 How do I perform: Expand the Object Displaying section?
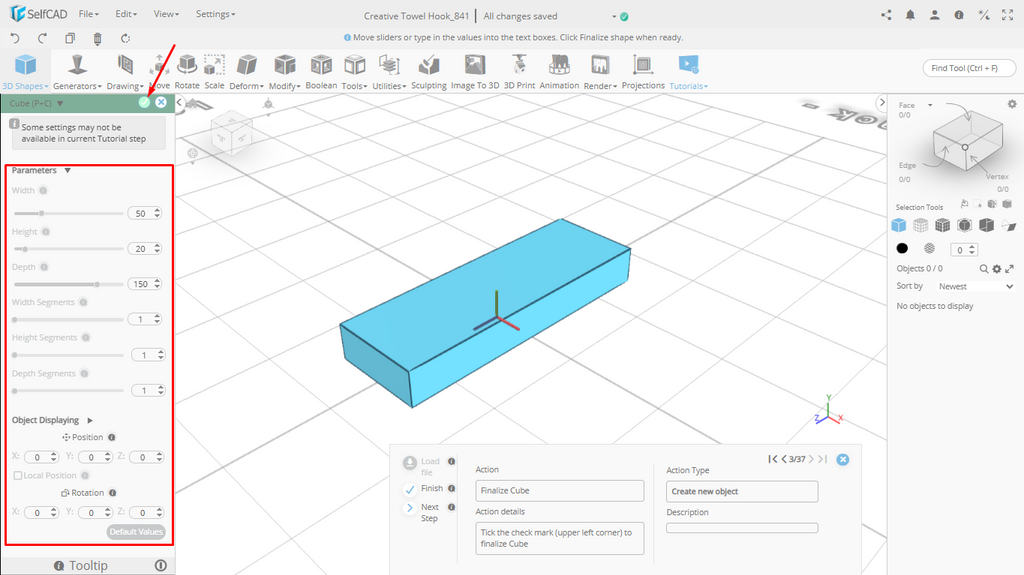coord(90,420)
